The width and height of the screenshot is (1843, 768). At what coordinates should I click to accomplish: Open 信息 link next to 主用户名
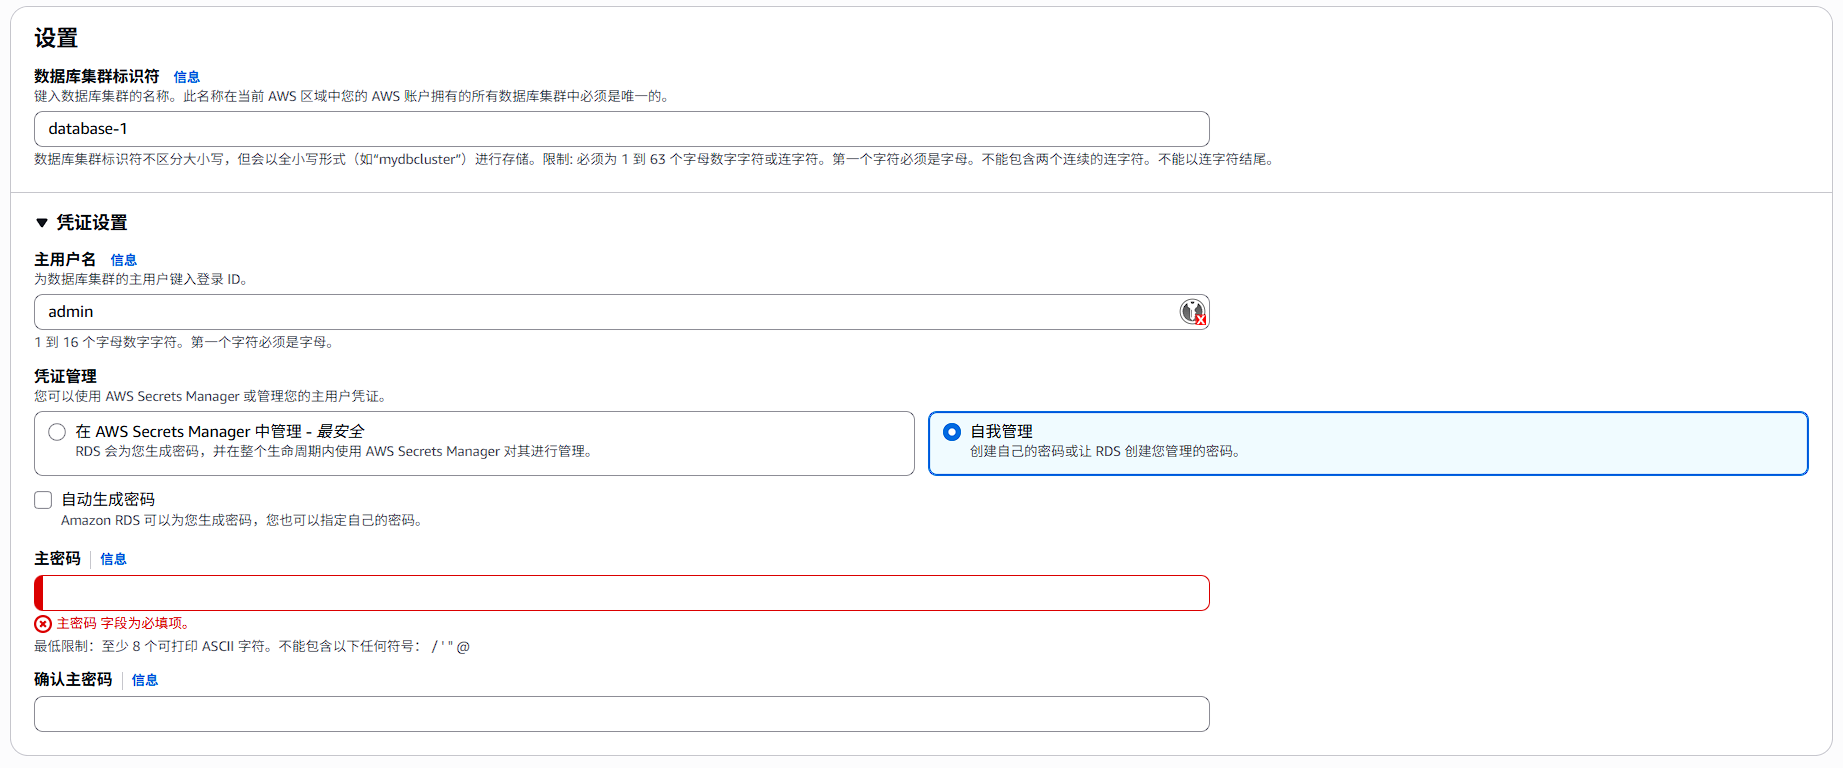(x=124, y=260)
